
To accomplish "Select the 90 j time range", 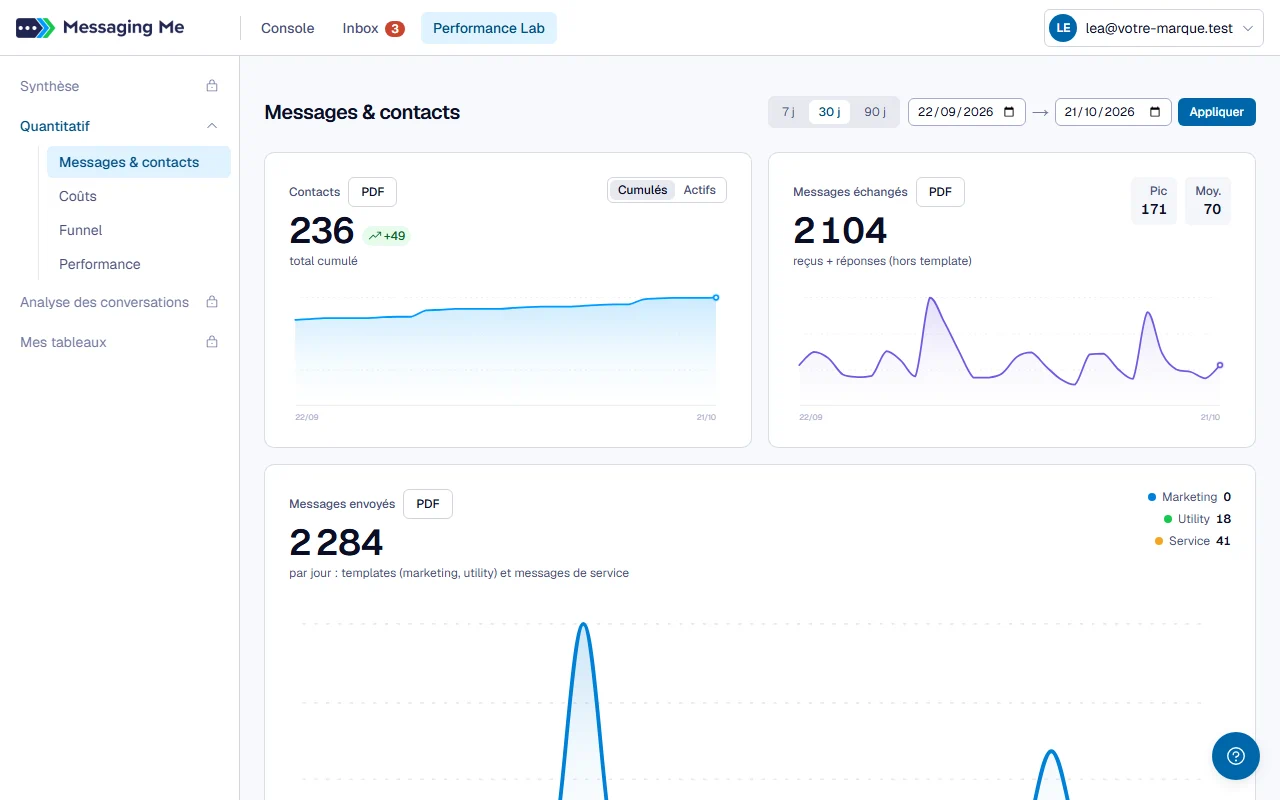I will pos(875,112).
